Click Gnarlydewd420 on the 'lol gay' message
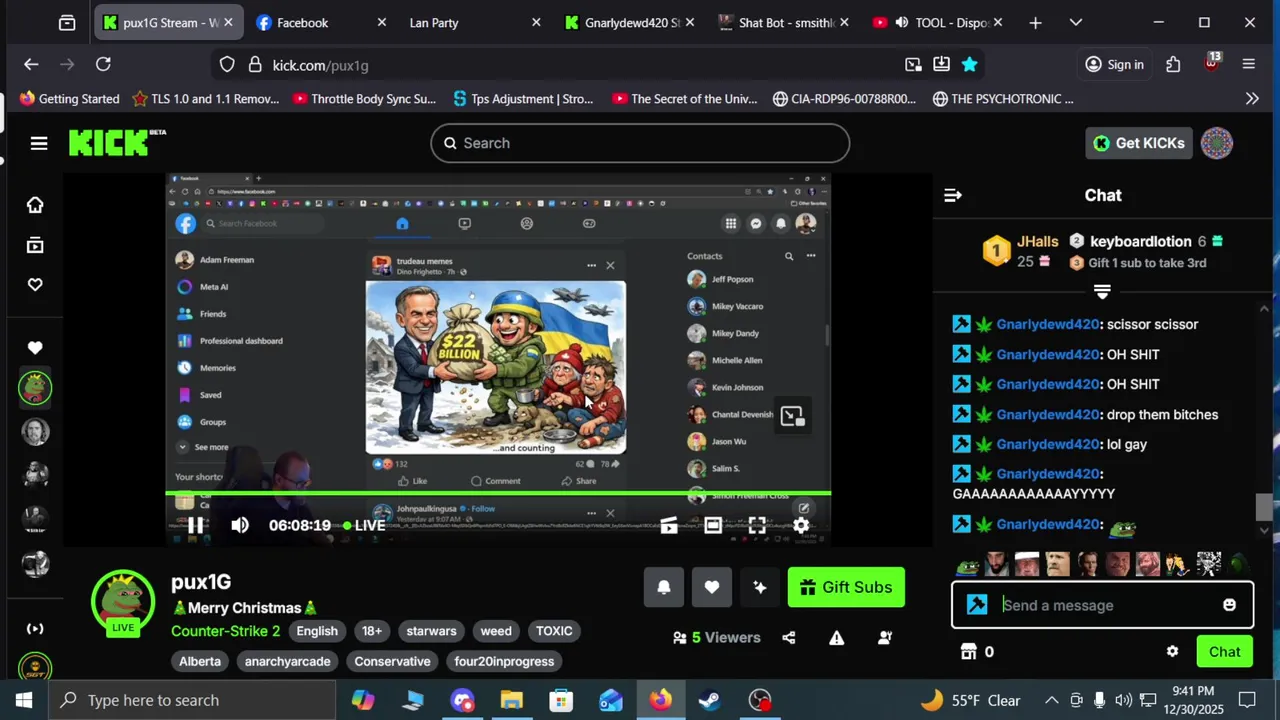The image size is (1280, 720). point(1048,444)
